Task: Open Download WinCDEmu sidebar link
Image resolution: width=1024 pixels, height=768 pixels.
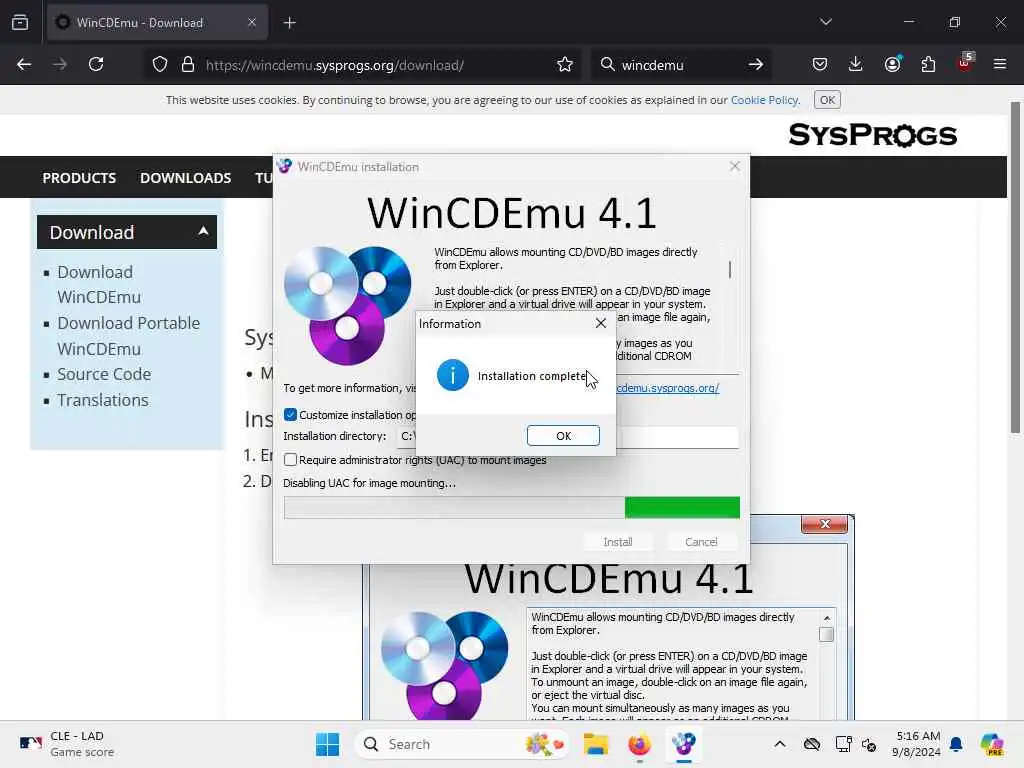Action: point(99,284)
